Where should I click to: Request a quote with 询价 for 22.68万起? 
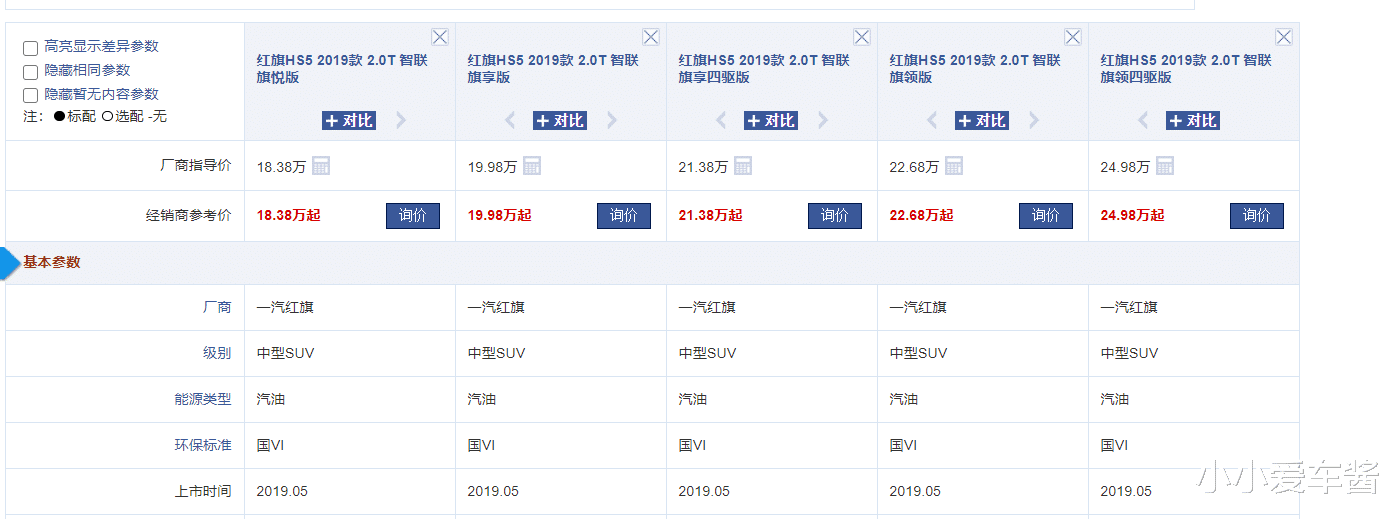tap(1046, 215)
